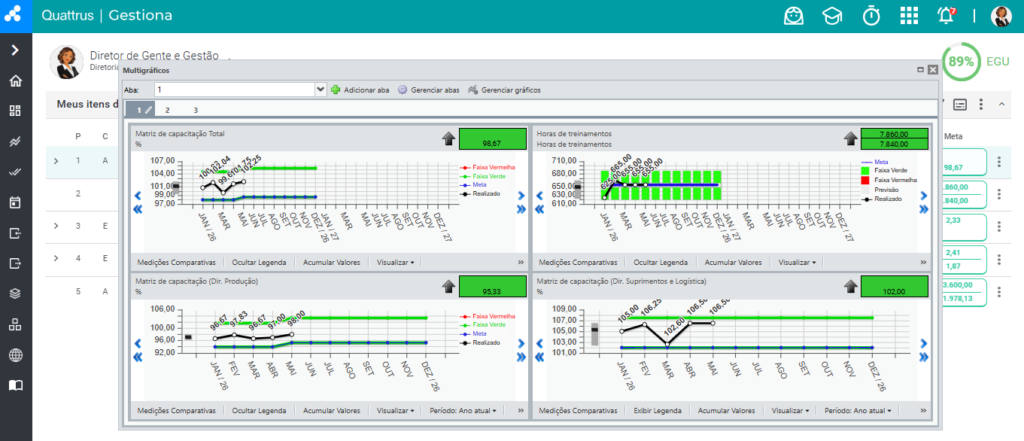1024x441 pixels.
Task: Switch to tab 3 in Multigráficos
Action: [x=195, y=110]
